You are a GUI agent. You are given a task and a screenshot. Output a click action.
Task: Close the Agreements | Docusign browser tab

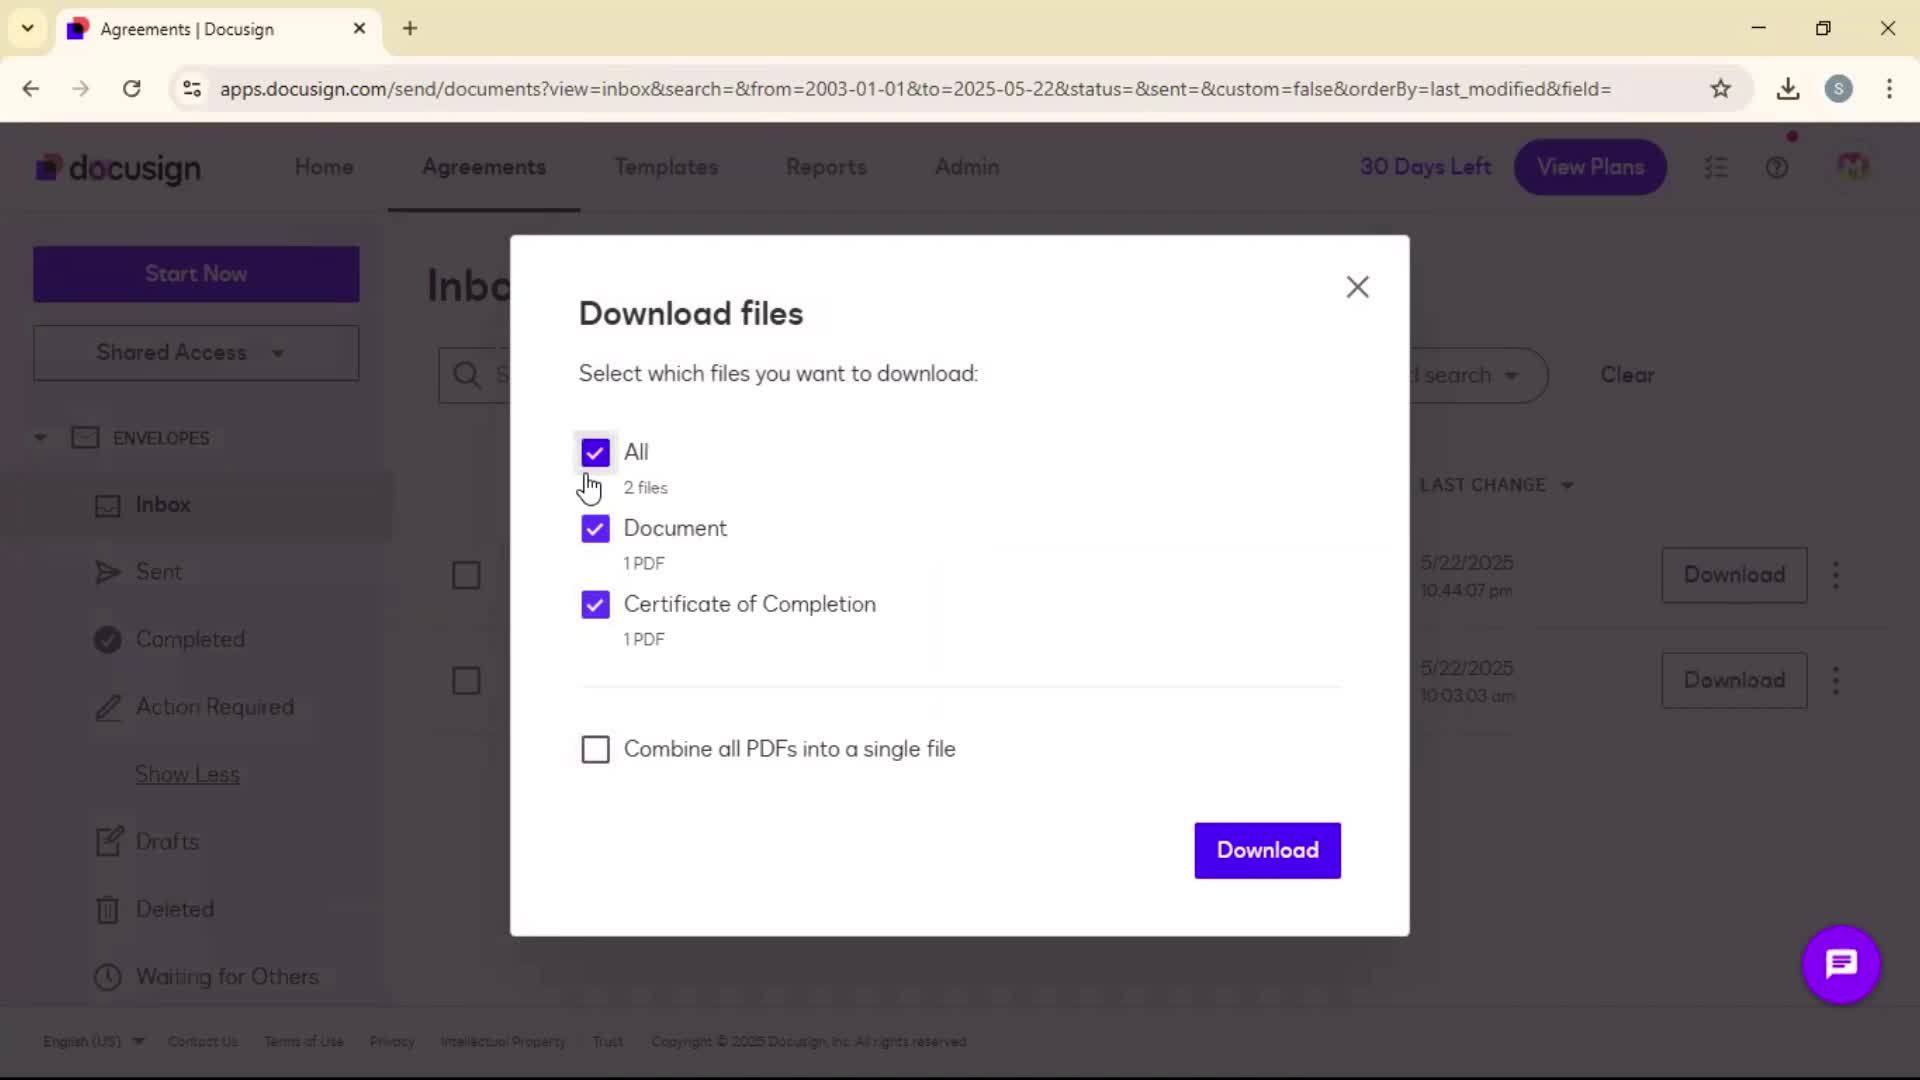point(359,29)
